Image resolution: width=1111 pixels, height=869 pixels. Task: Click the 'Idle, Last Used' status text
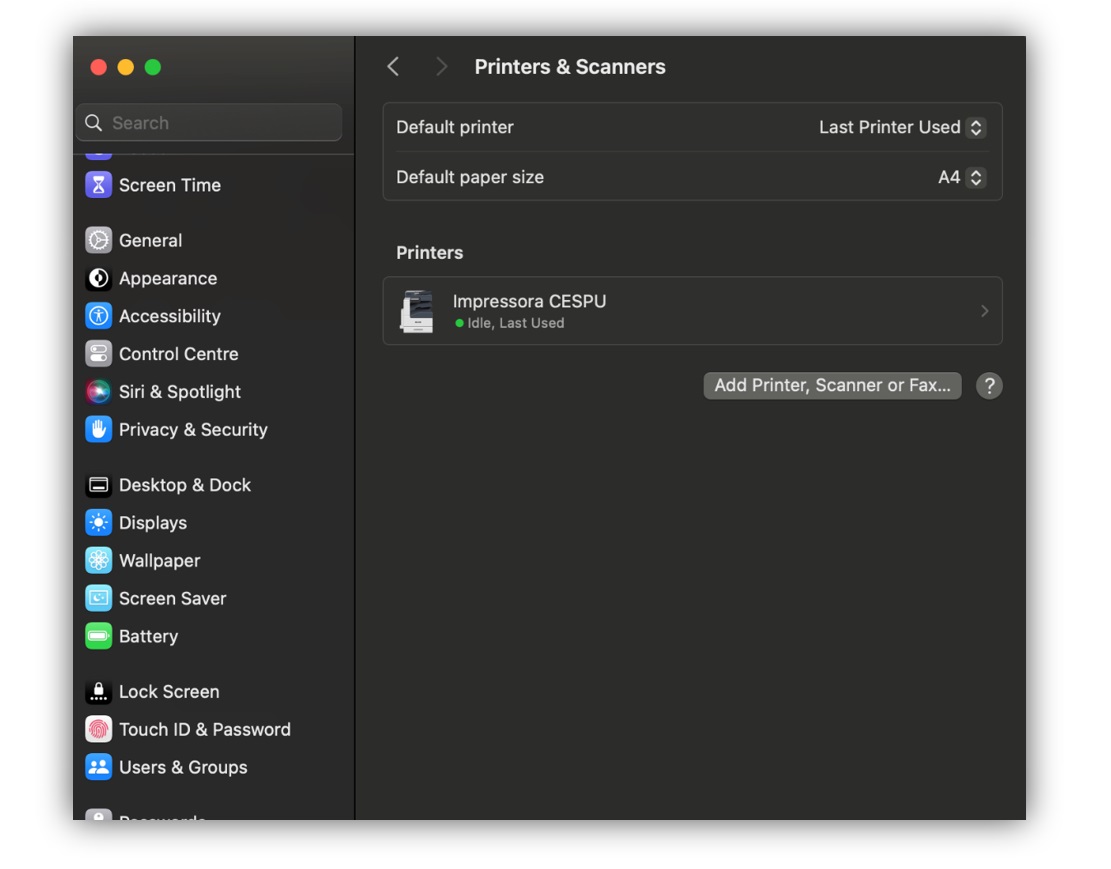point(516,323)
